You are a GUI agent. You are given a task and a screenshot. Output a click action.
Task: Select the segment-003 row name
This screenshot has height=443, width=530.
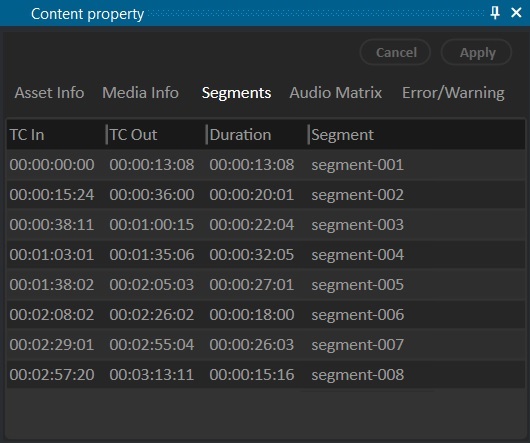[x=357, y=225]
